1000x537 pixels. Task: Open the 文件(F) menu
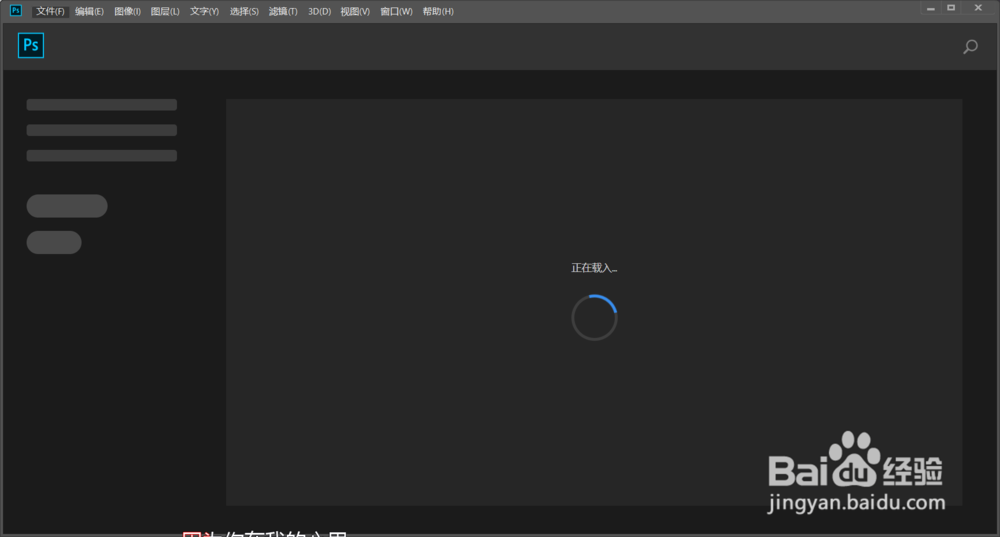pos(50,11)
